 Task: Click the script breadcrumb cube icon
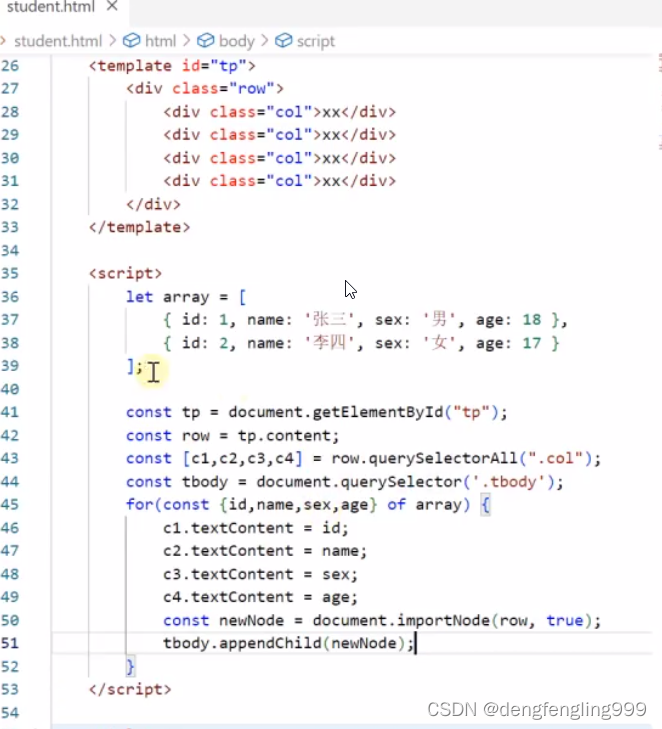[x=284, y=41]
